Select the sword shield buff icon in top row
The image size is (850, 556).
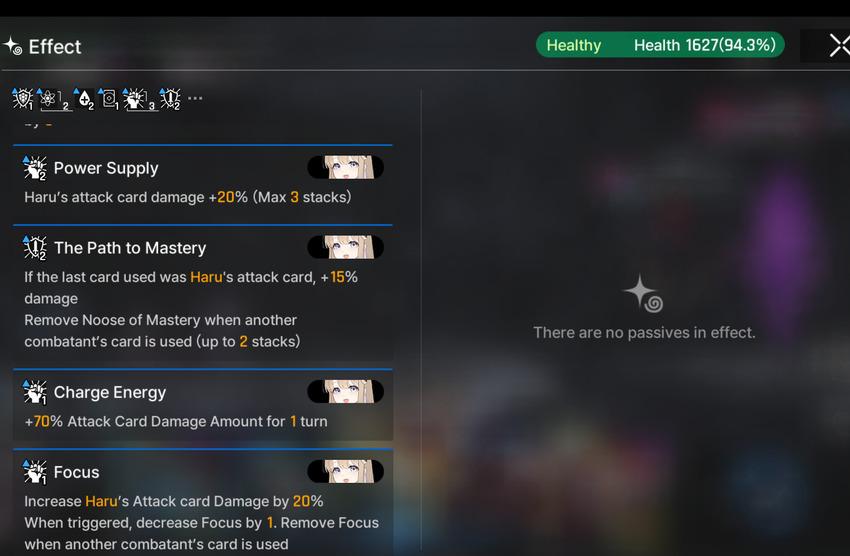pos(170,99)
